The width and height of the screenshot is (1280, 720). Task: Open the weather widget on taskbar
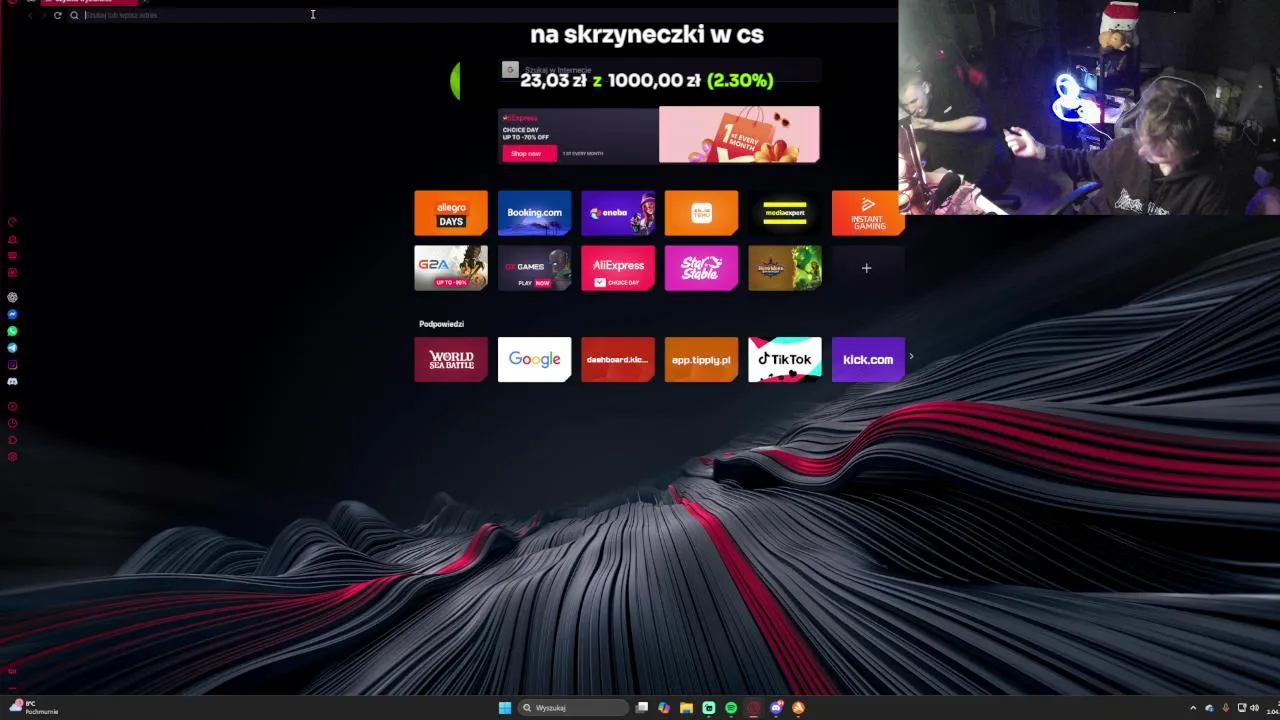pos(33,707)
